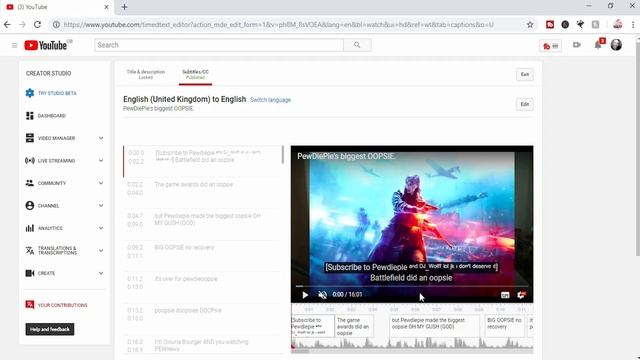Image resolution: width=640 pixels, height=360 pixels.
Task: Click timeline block 'but Pewdiepie made the biggest'
Action: (x=435, y=326)
